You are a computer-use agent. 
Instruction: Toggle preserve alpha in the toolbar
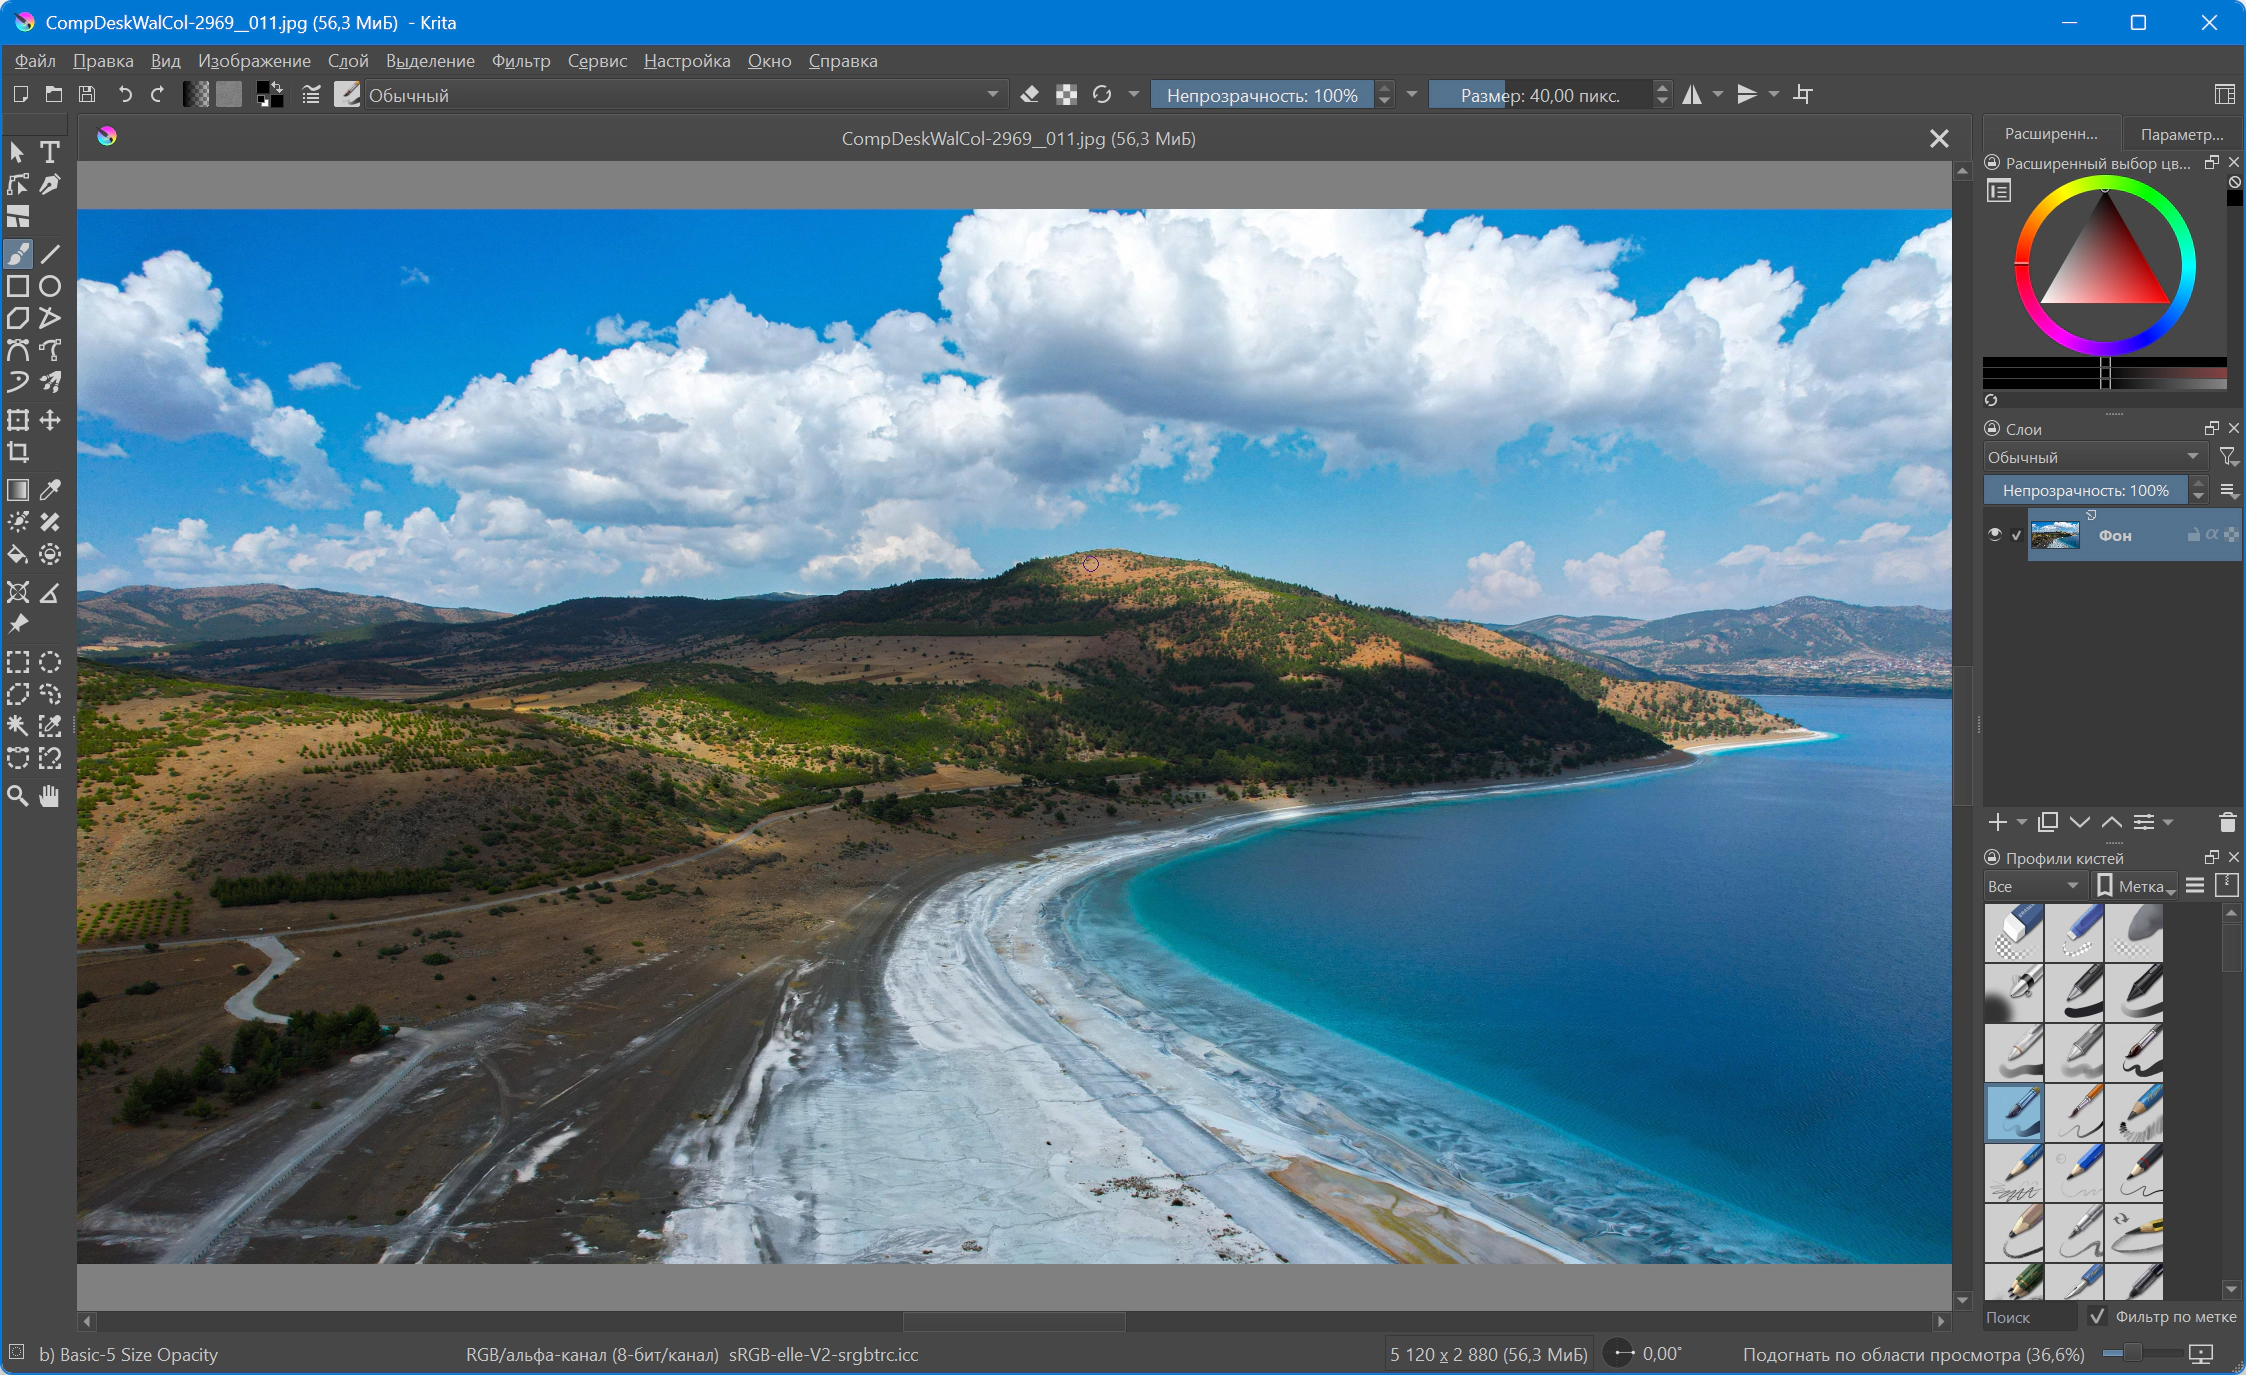click(1066, 95)
